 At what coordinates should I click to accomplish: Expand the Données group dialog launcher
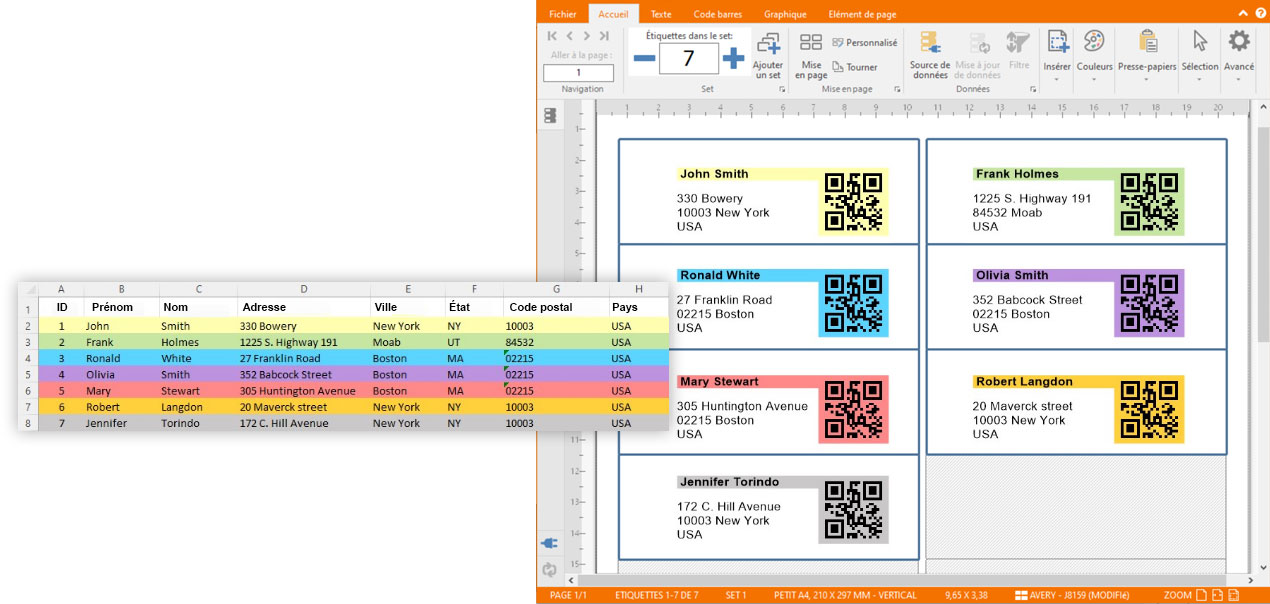click(1033, 90)
